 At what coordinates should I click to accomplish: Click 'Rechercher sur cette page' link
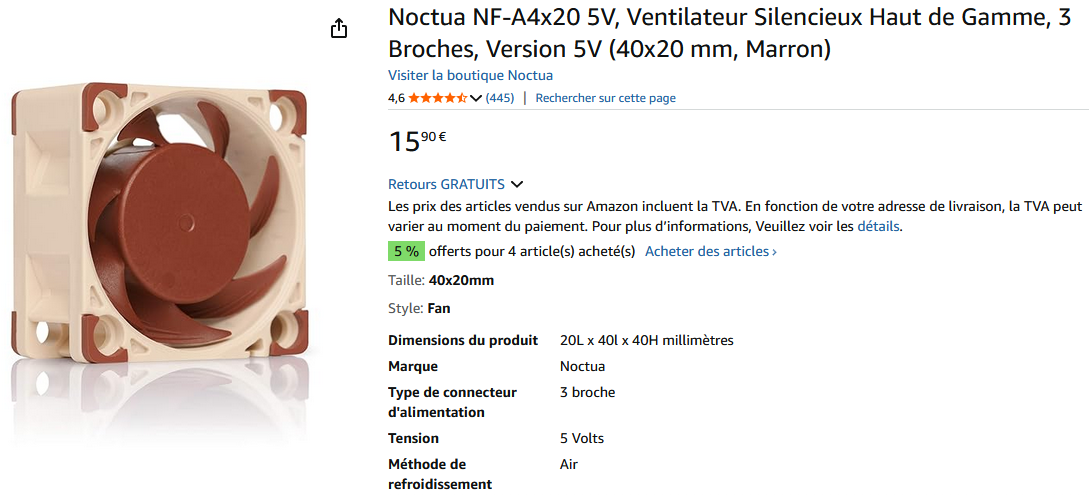[605, 98]
